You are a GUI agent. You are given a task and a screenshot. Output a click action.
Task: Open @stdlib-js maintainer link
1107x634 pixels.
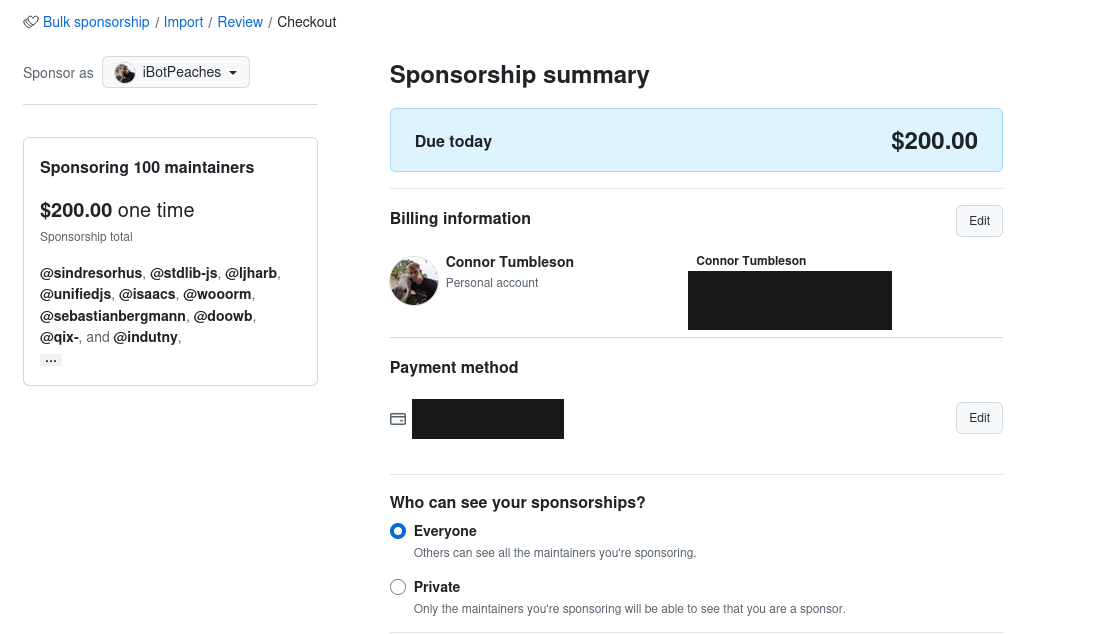184,273
